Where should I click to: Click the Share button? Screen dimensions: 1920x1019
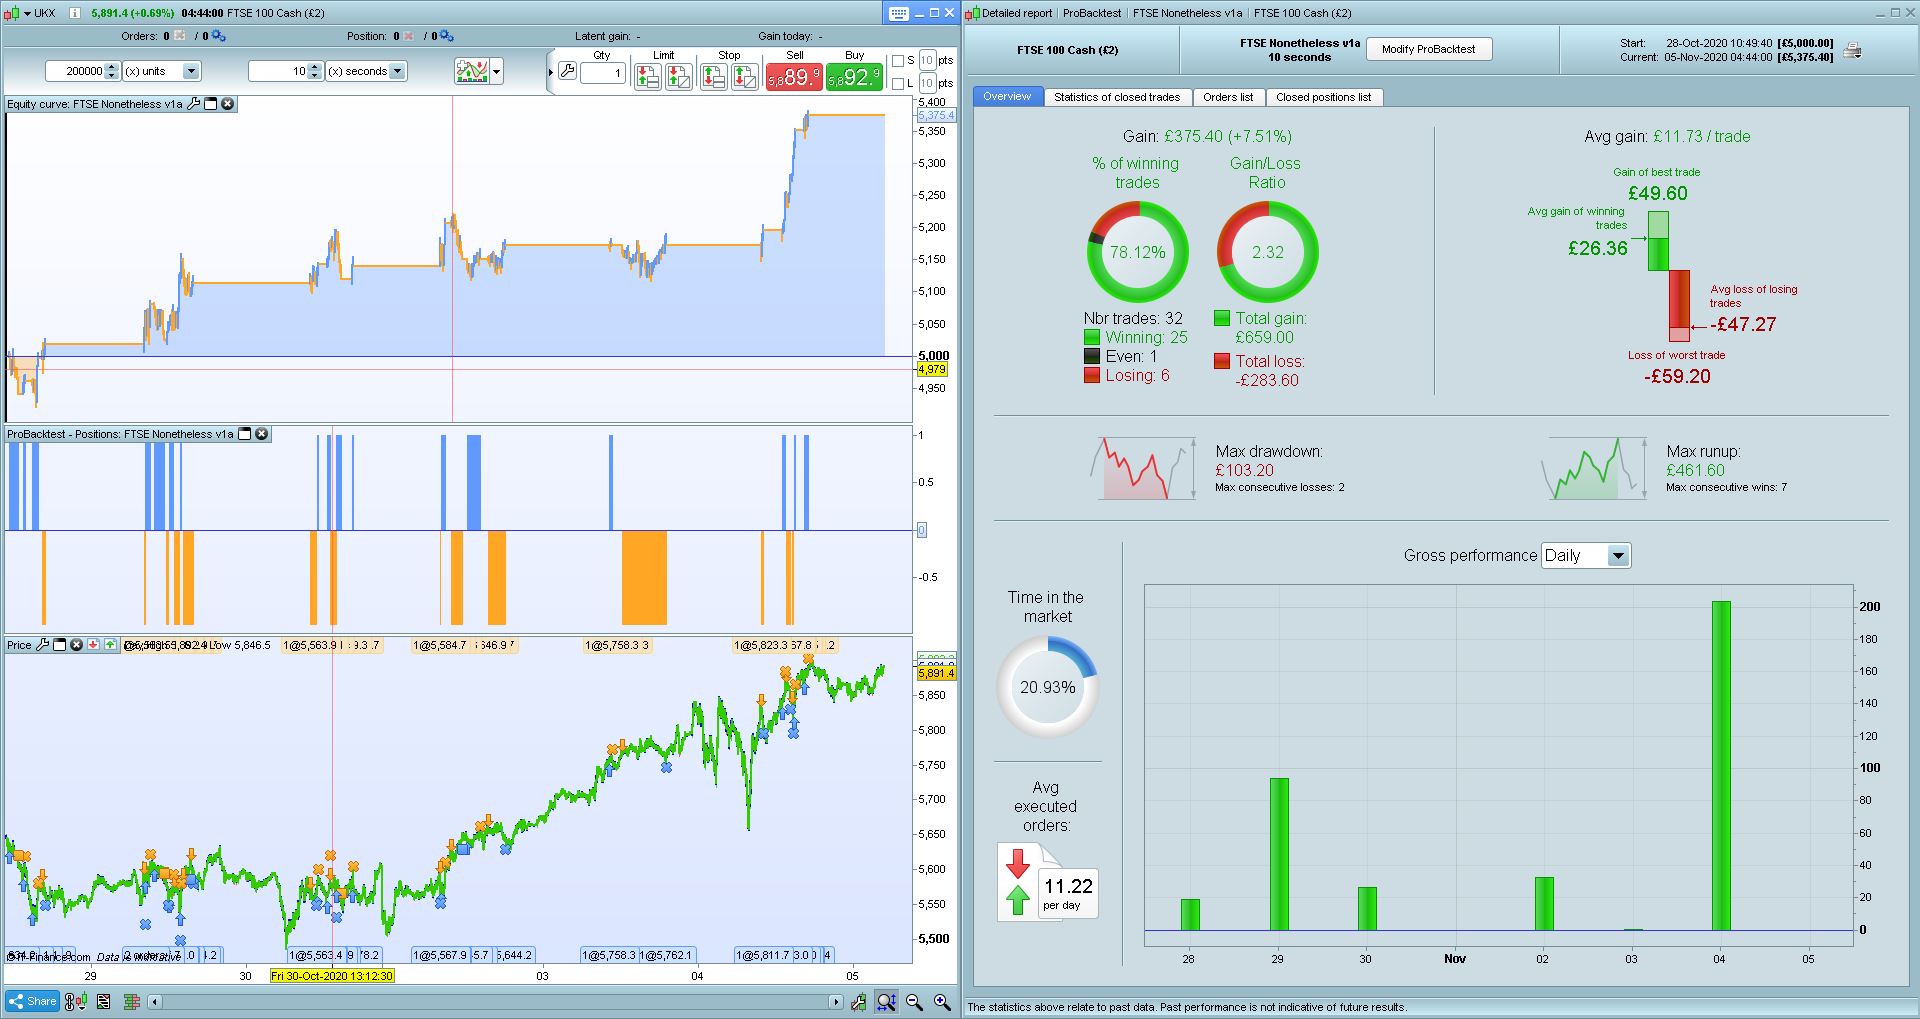coord(33,1001)
